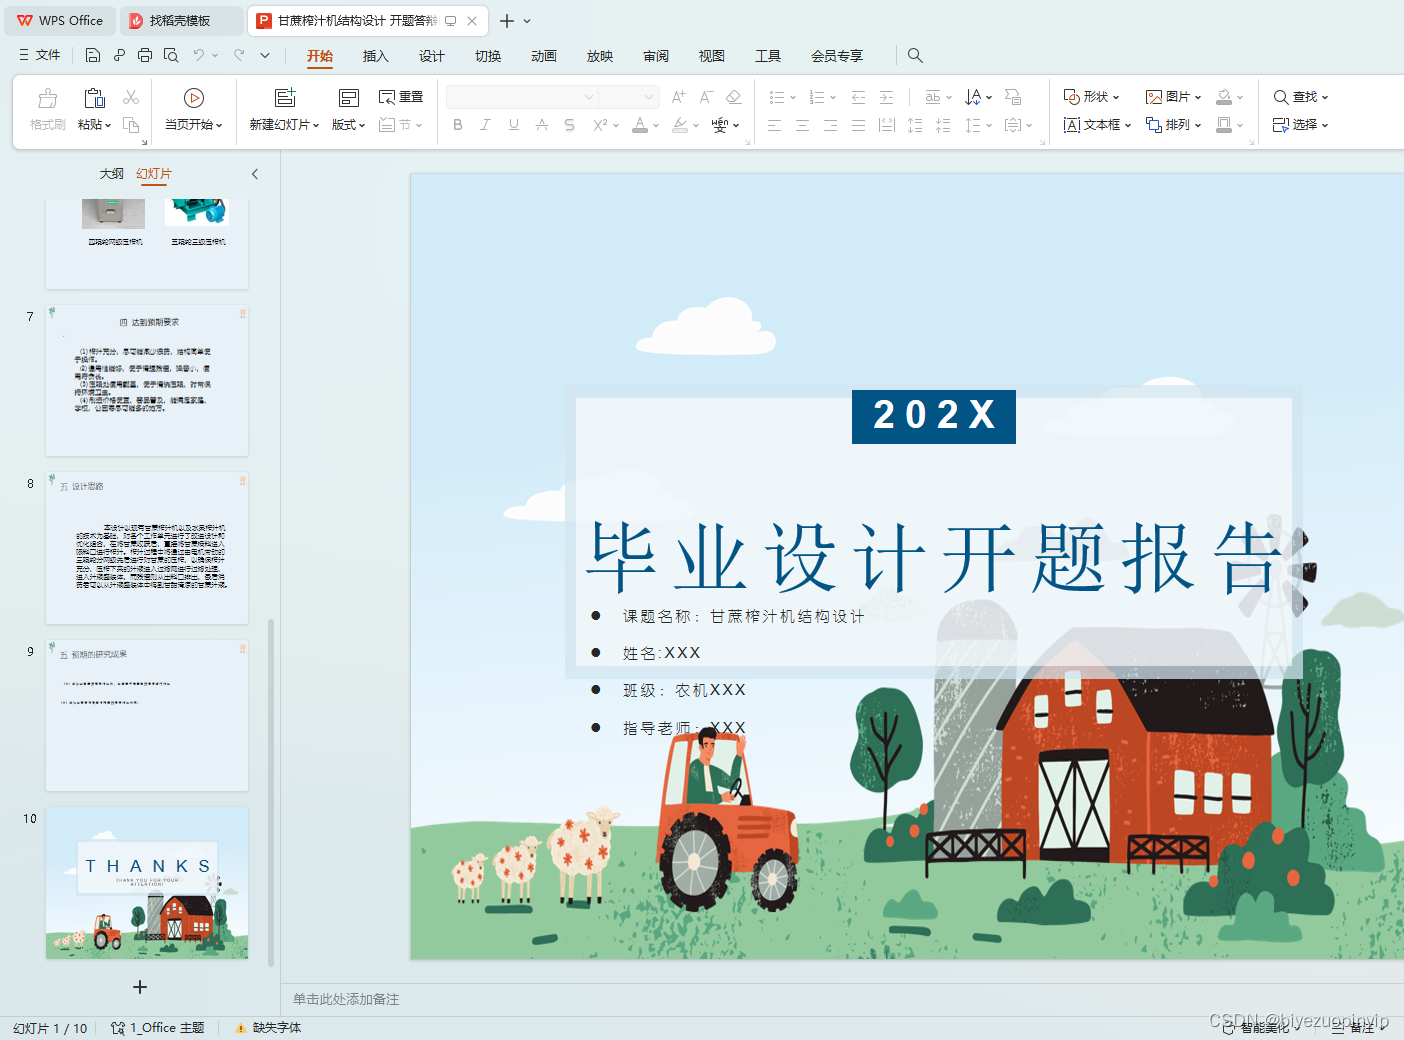Open the Insert (插入) ribbon tab
The width and height of the screenshot is (1404, 1040).
[375, 56]
